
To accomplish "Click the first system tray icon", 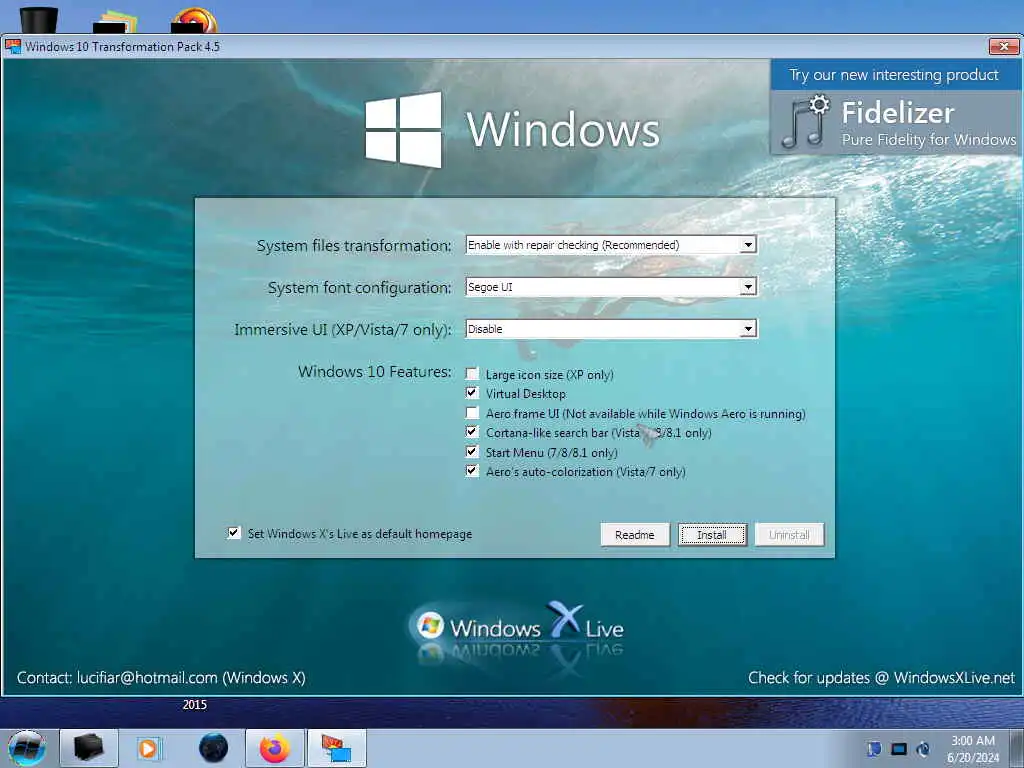I will (874, 749).
